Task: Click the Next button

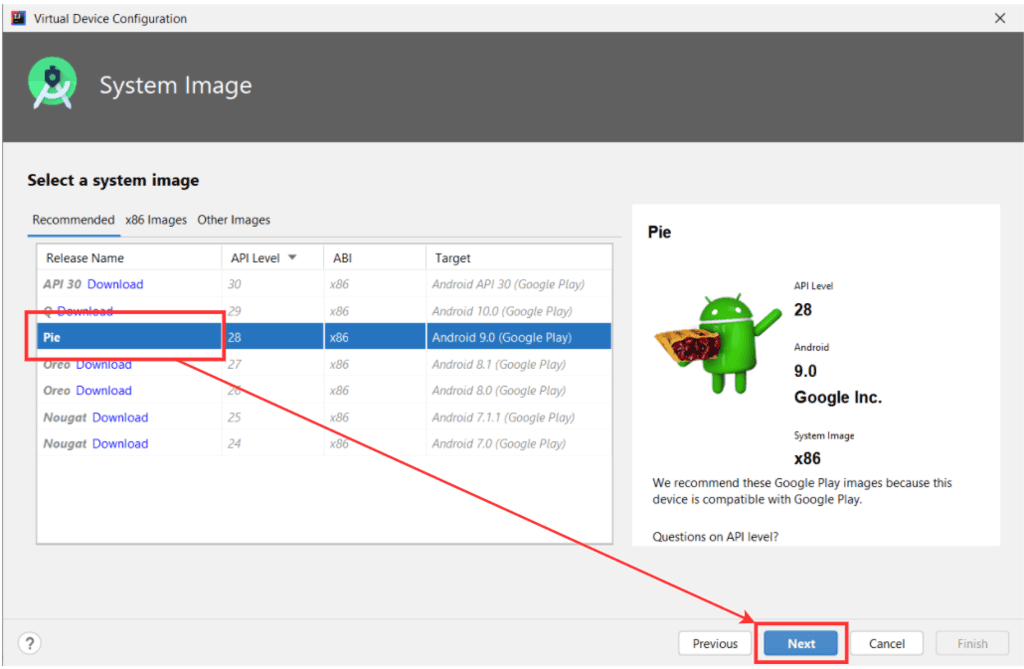Action: click(800, 643)
